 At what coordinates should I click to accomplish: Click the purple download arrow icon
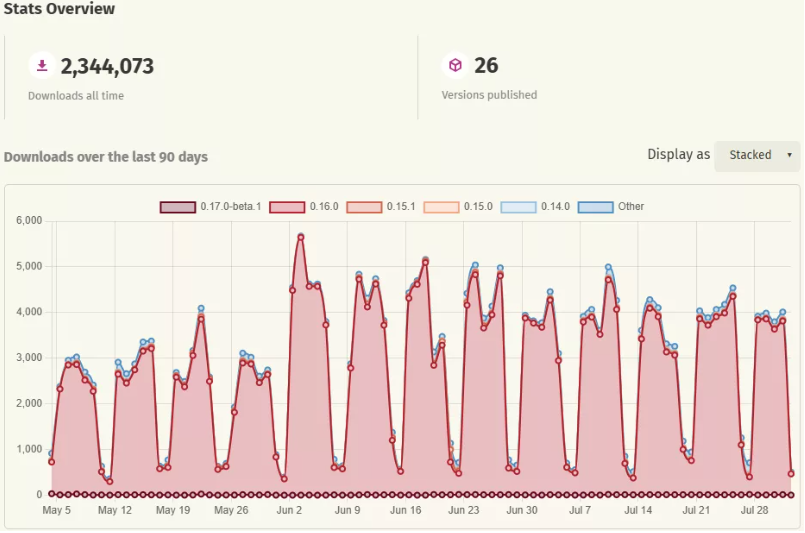point(42,66)
